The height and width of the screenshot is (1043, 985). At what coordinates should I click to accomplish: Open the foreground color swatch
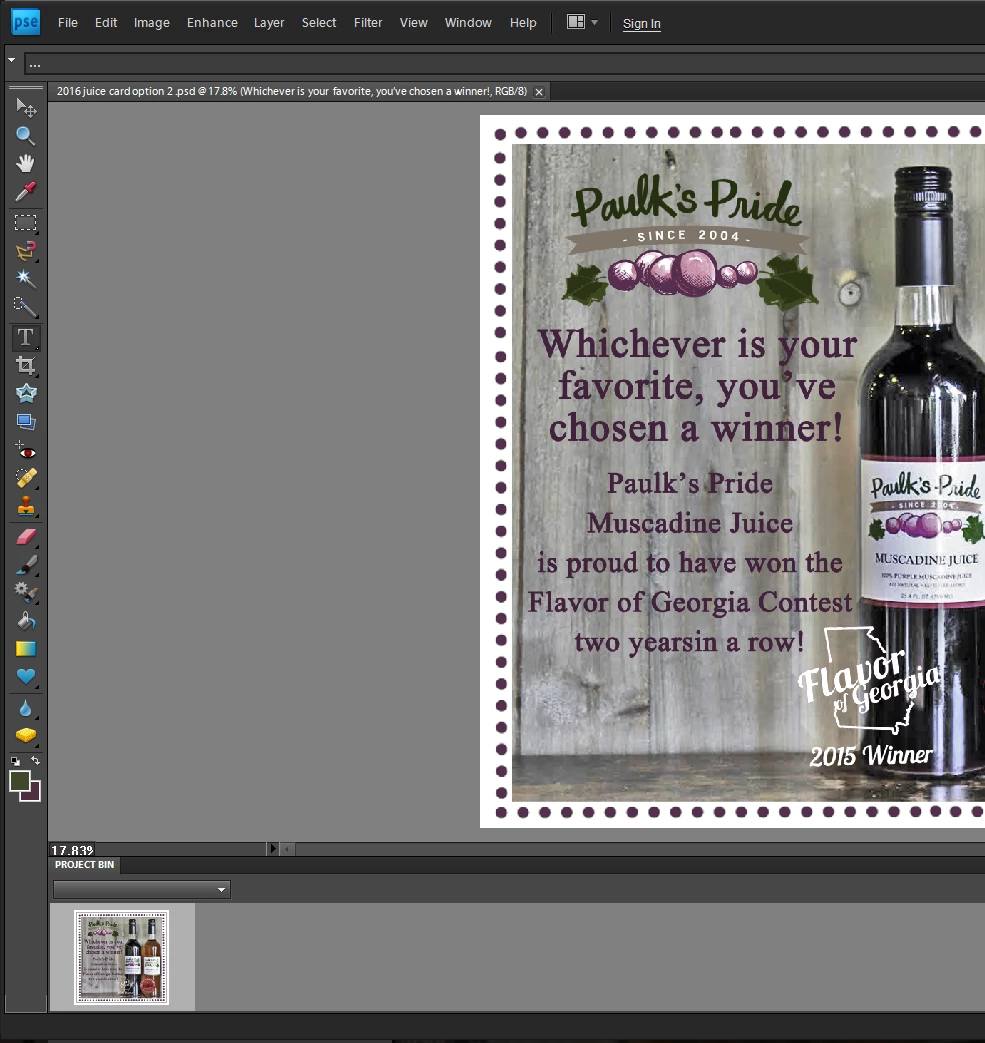[x=19, y=781]
